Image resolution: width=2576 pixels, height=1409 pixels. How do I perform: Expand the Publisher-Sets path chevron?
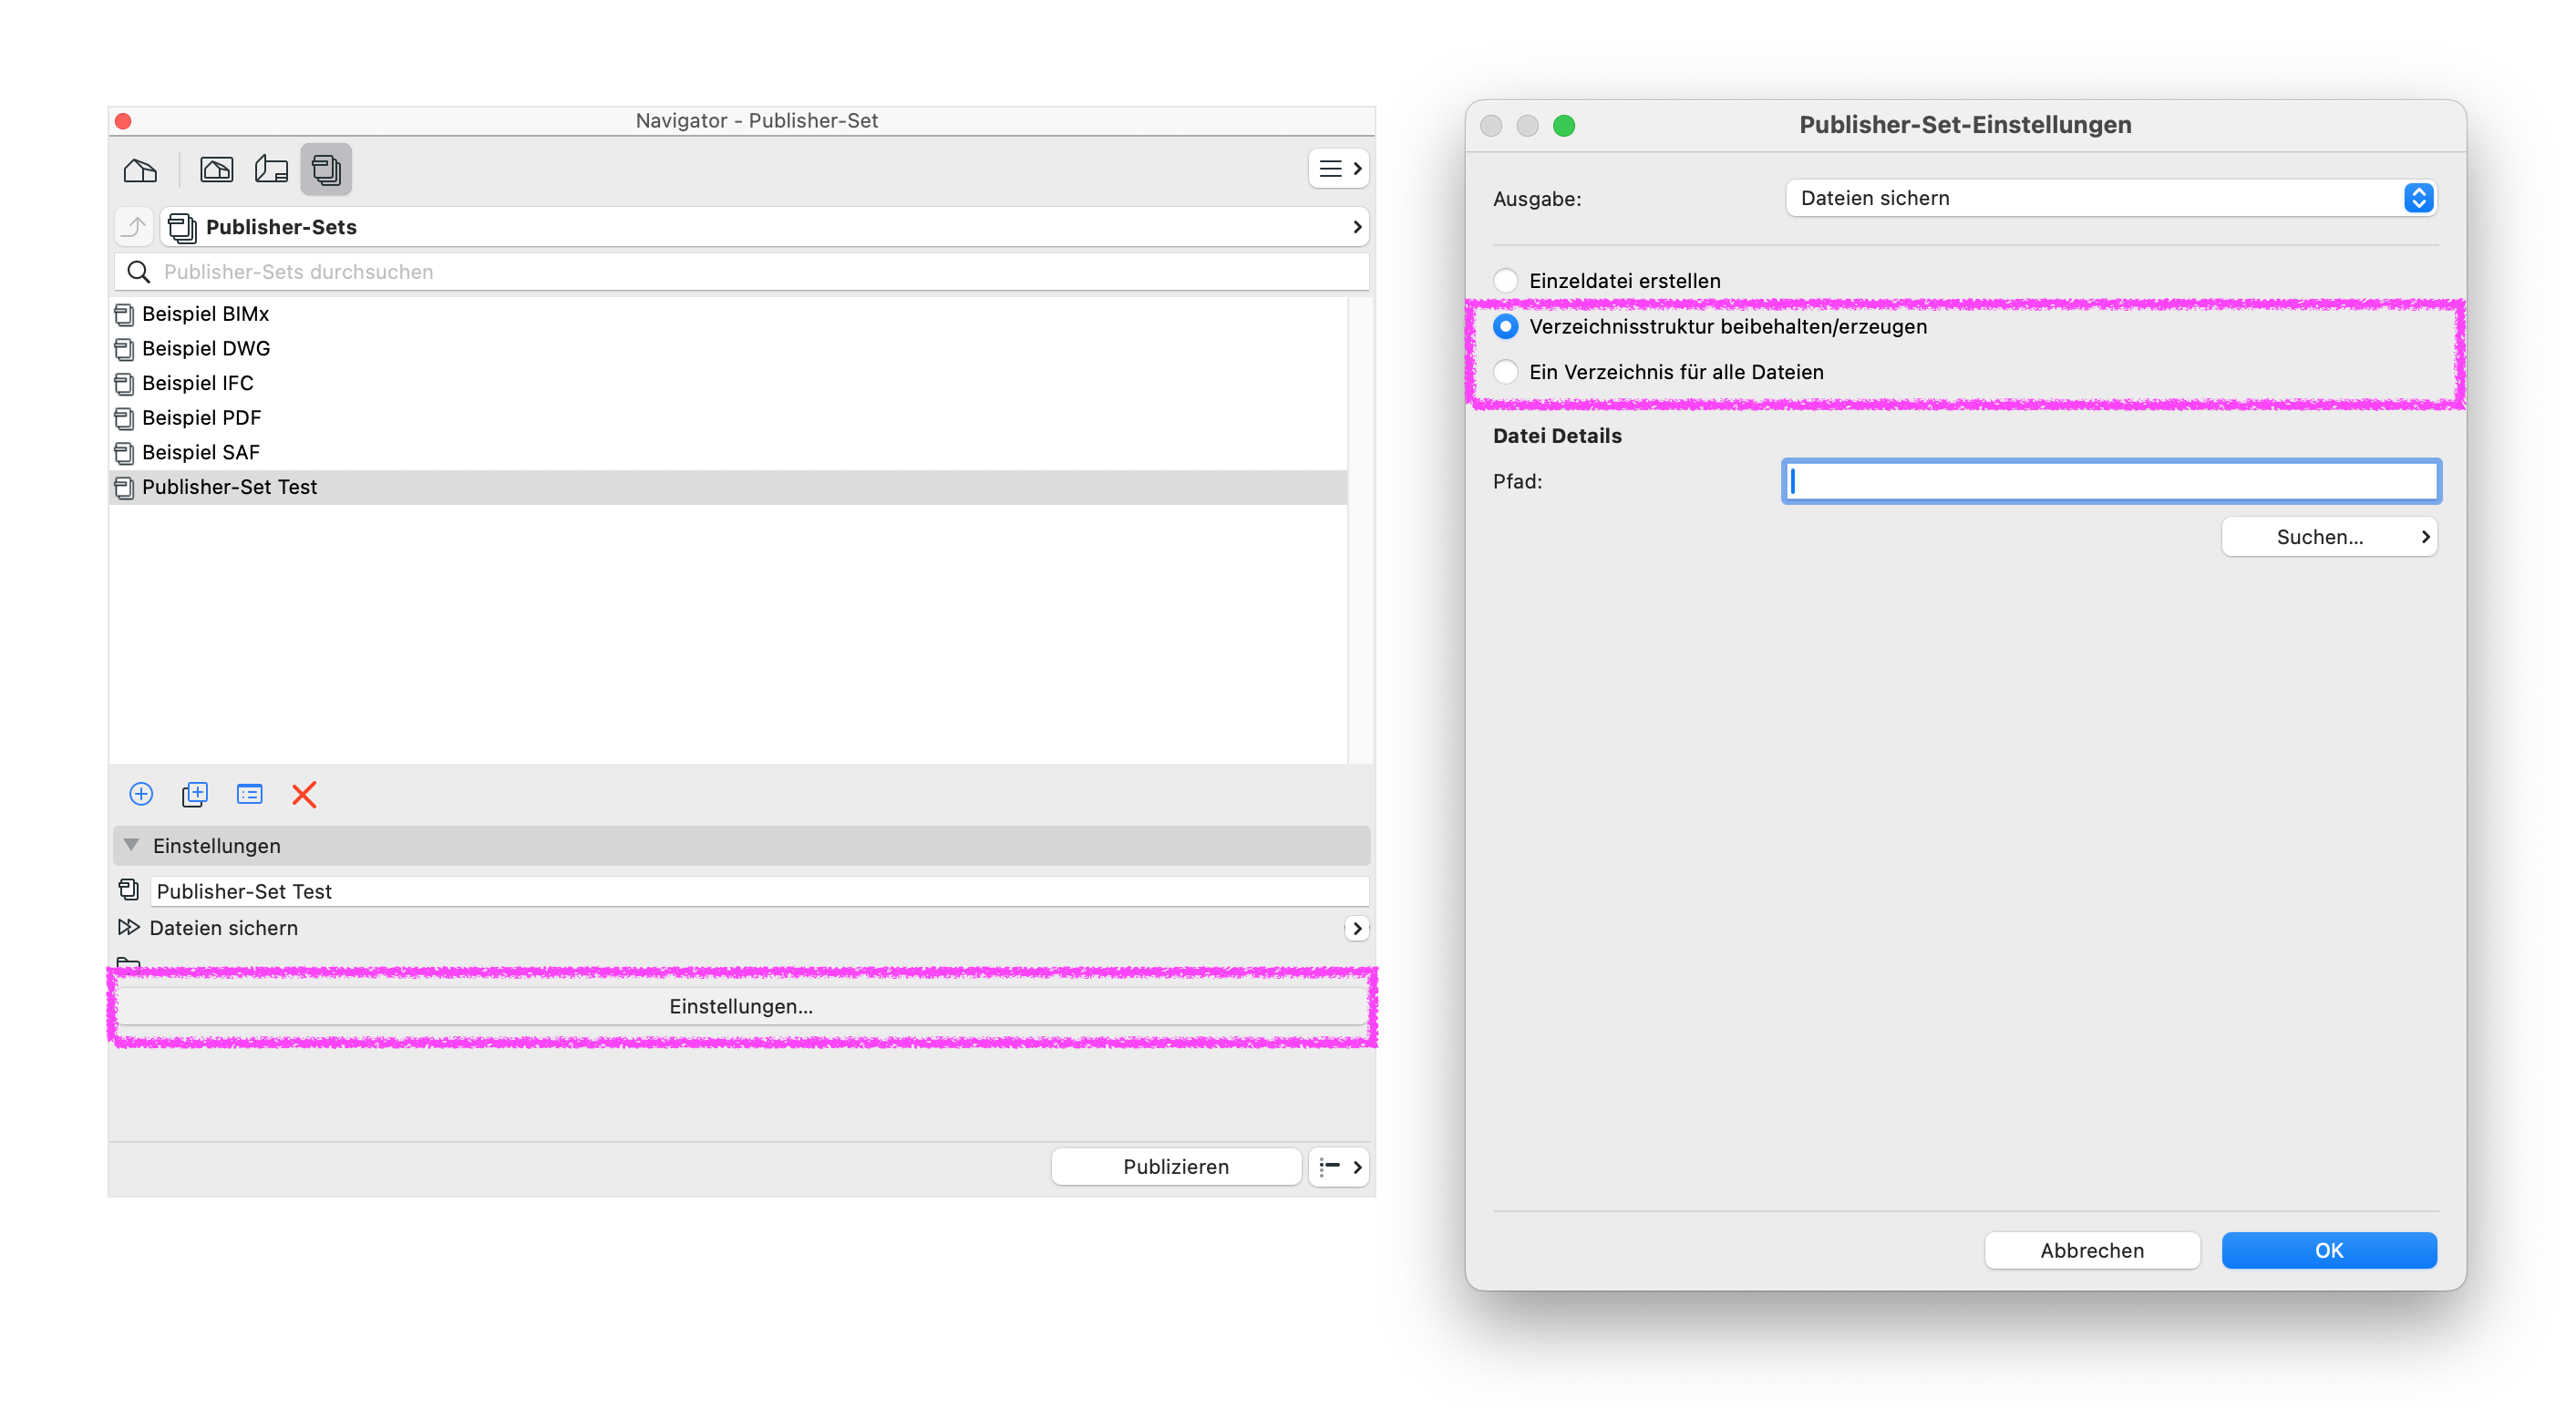point(1356,227)
